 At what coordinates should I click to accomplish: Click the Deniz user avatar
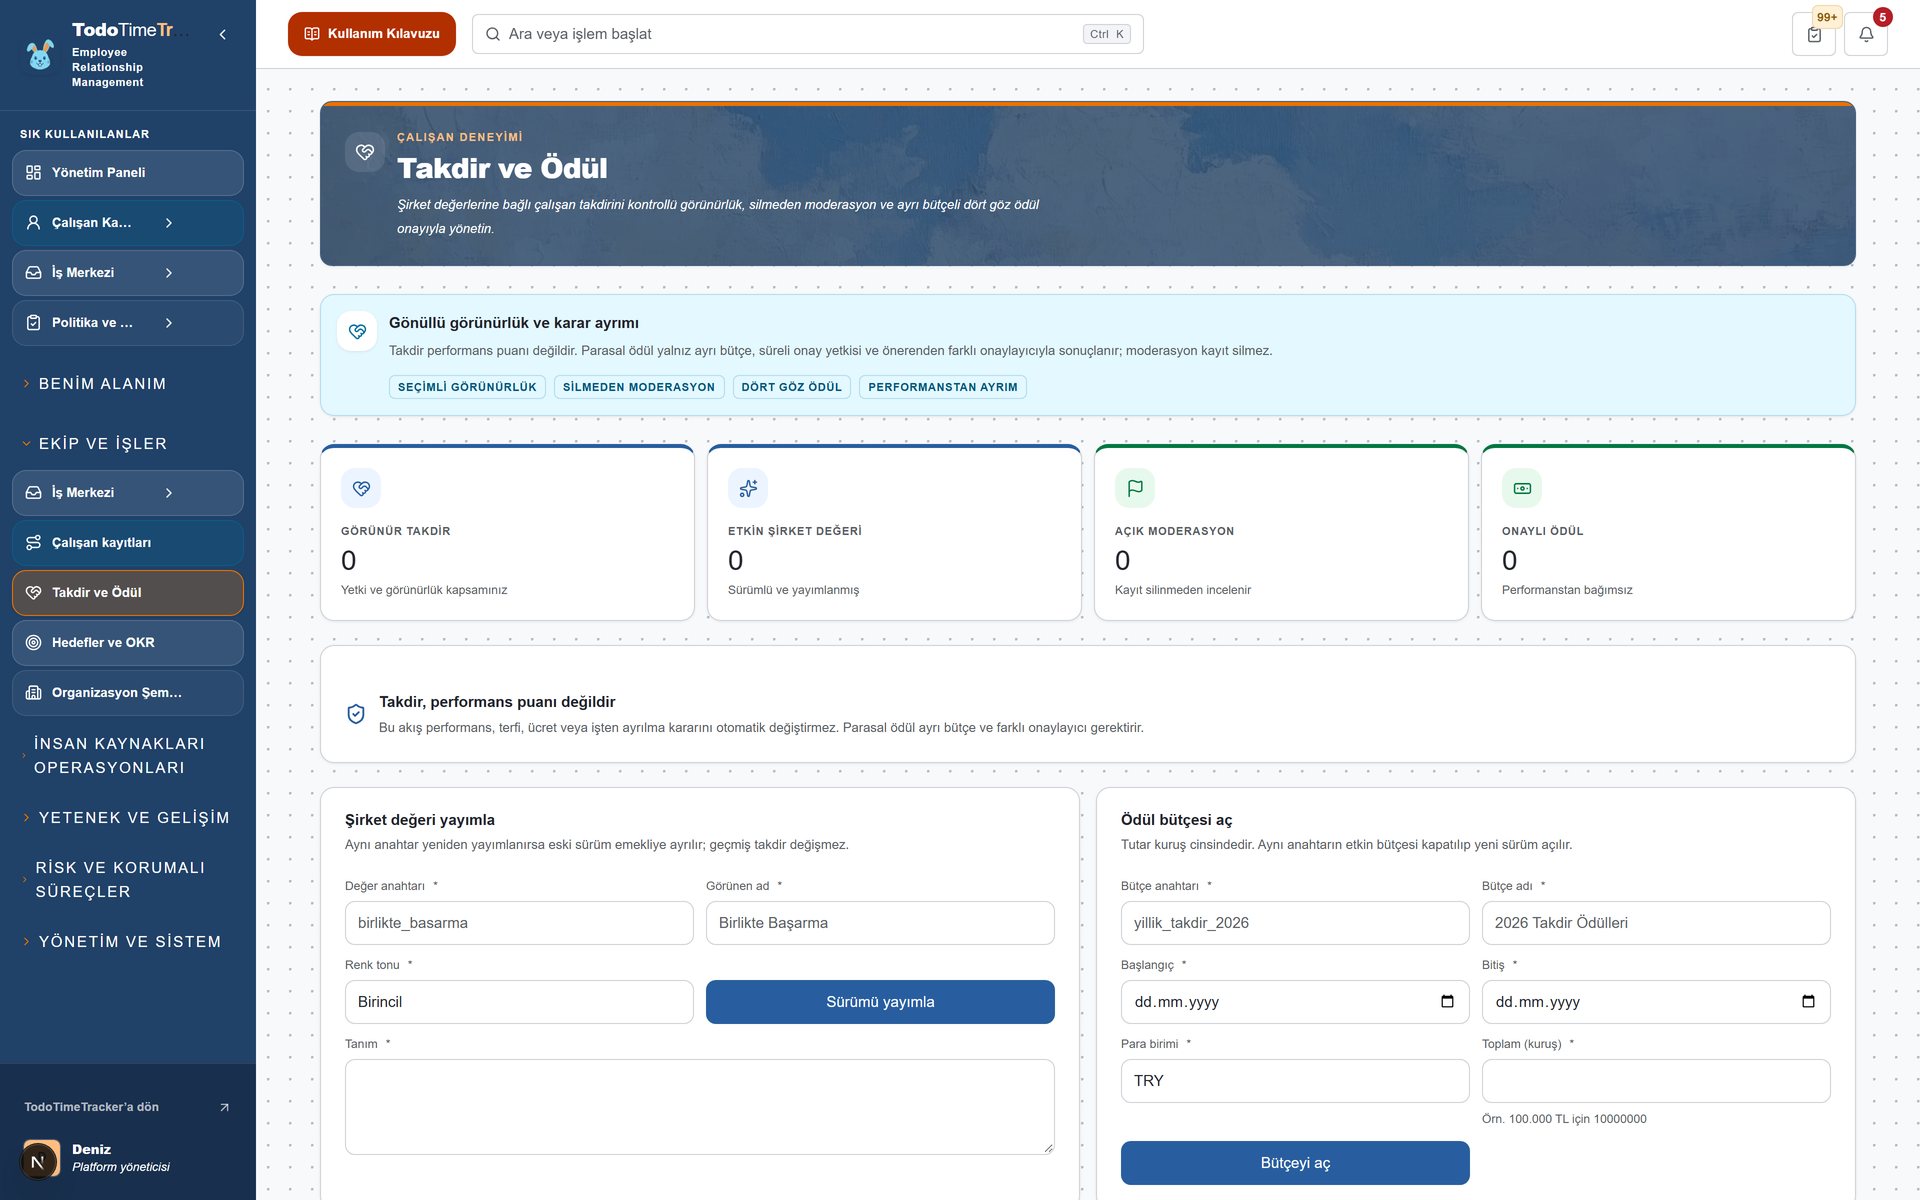point(40,1160)
